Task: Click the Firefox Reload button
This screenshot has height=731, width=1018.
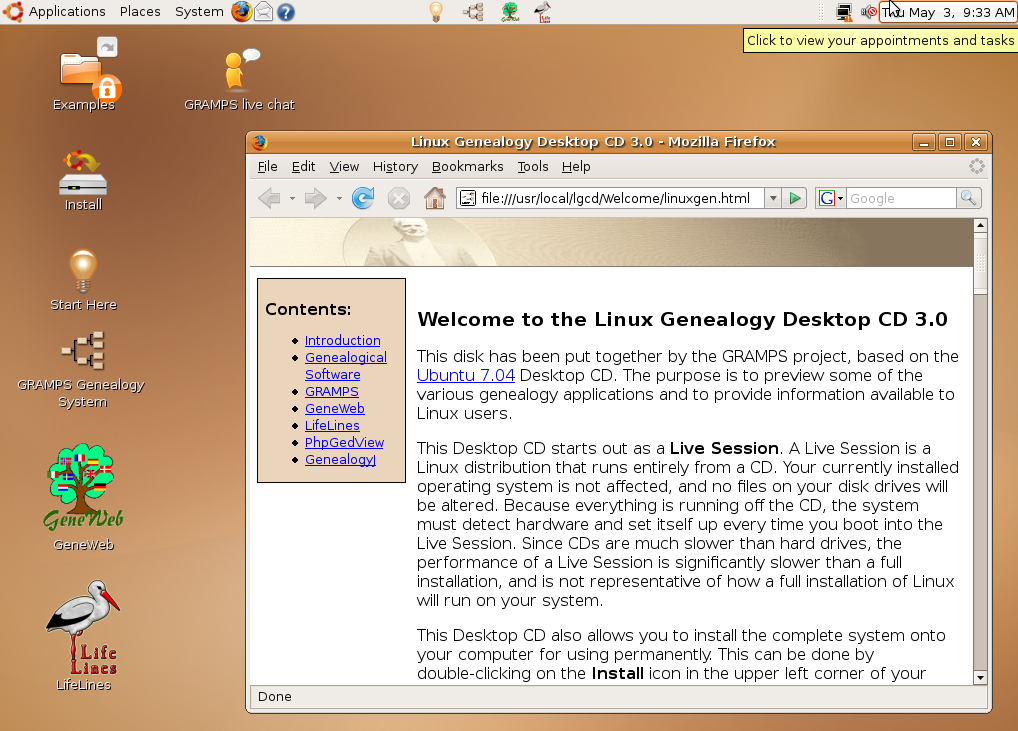Action: coord(363,198)
